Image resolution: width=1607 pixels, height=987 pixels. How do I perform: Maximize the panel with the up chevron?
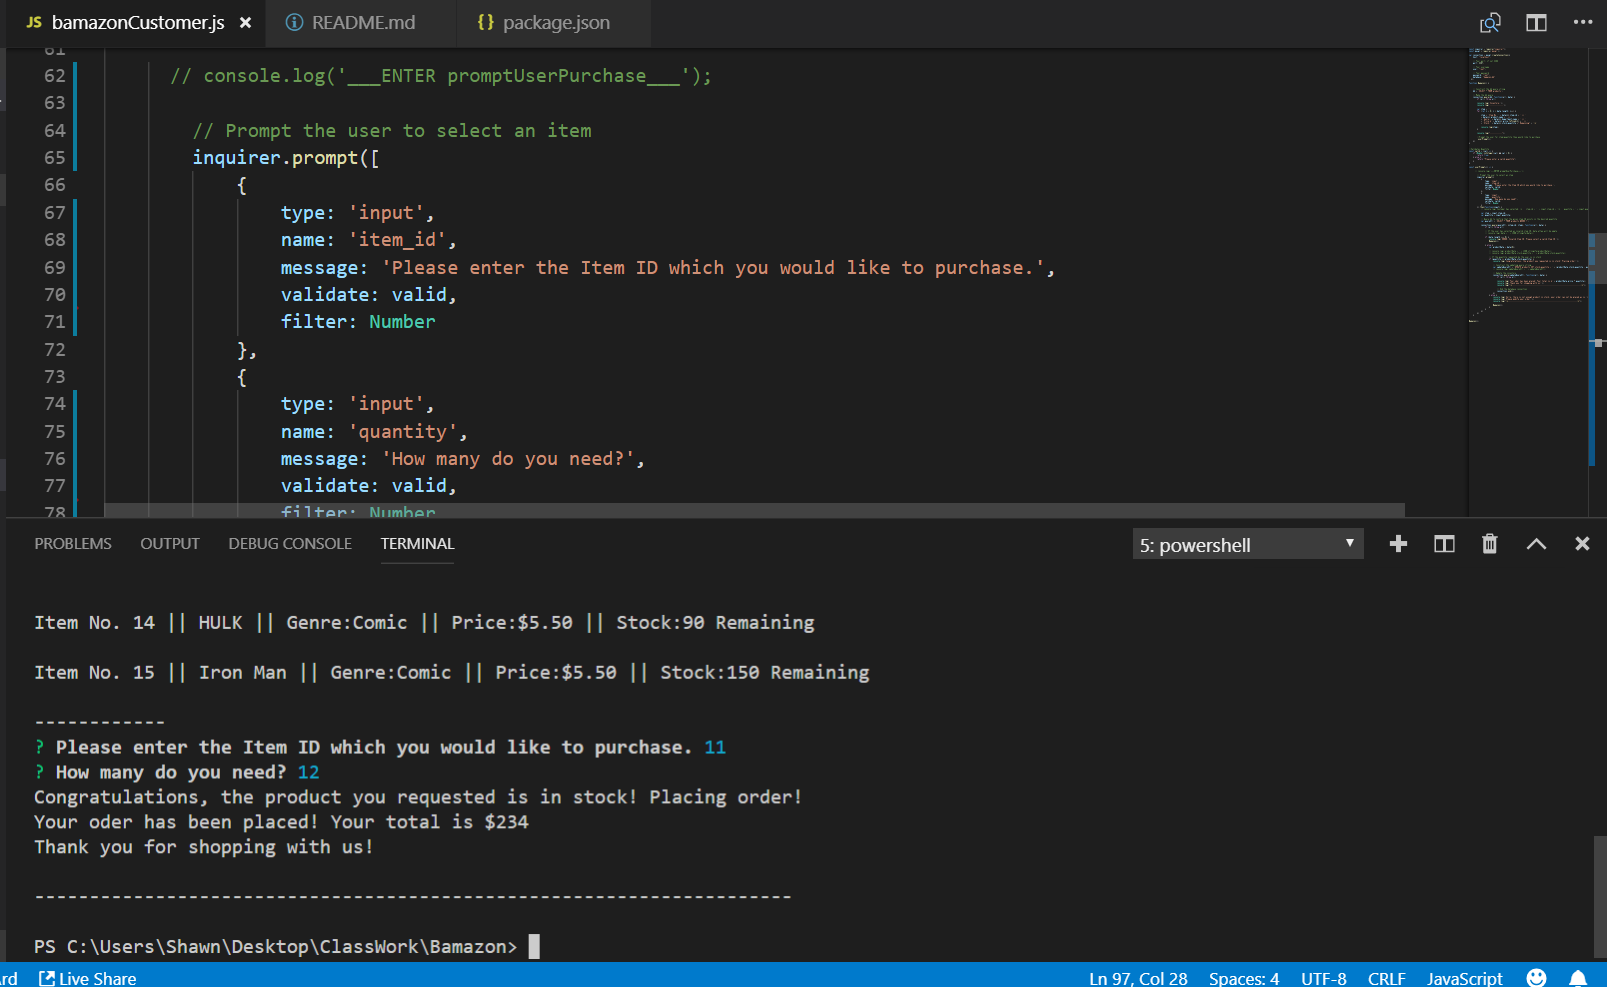click(x=1536, y=544)
